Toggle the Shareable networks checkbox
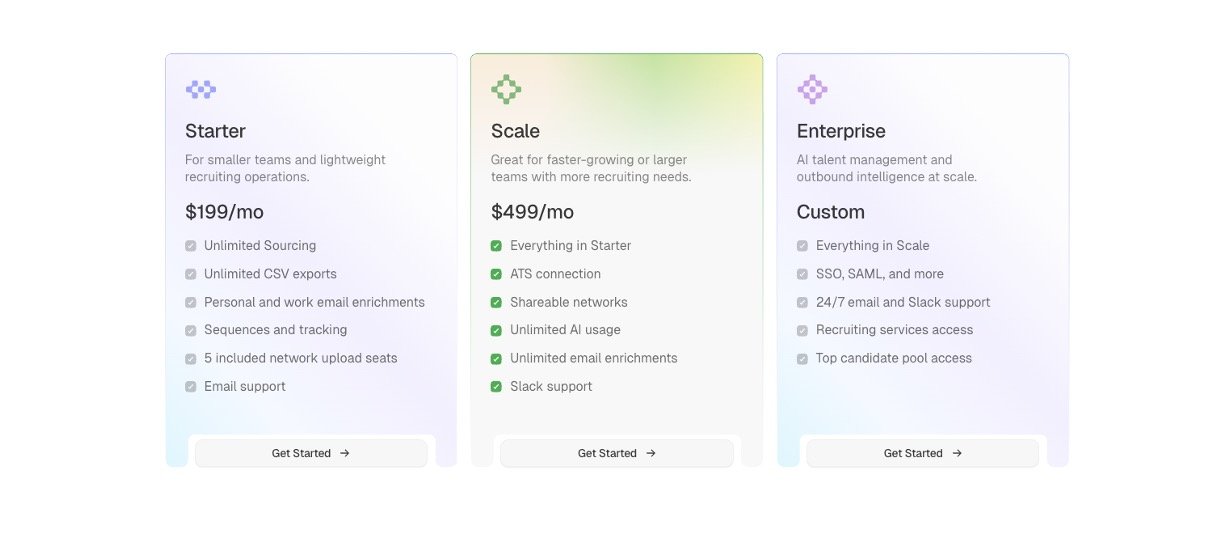1226x548 pixels. point(496,302)
